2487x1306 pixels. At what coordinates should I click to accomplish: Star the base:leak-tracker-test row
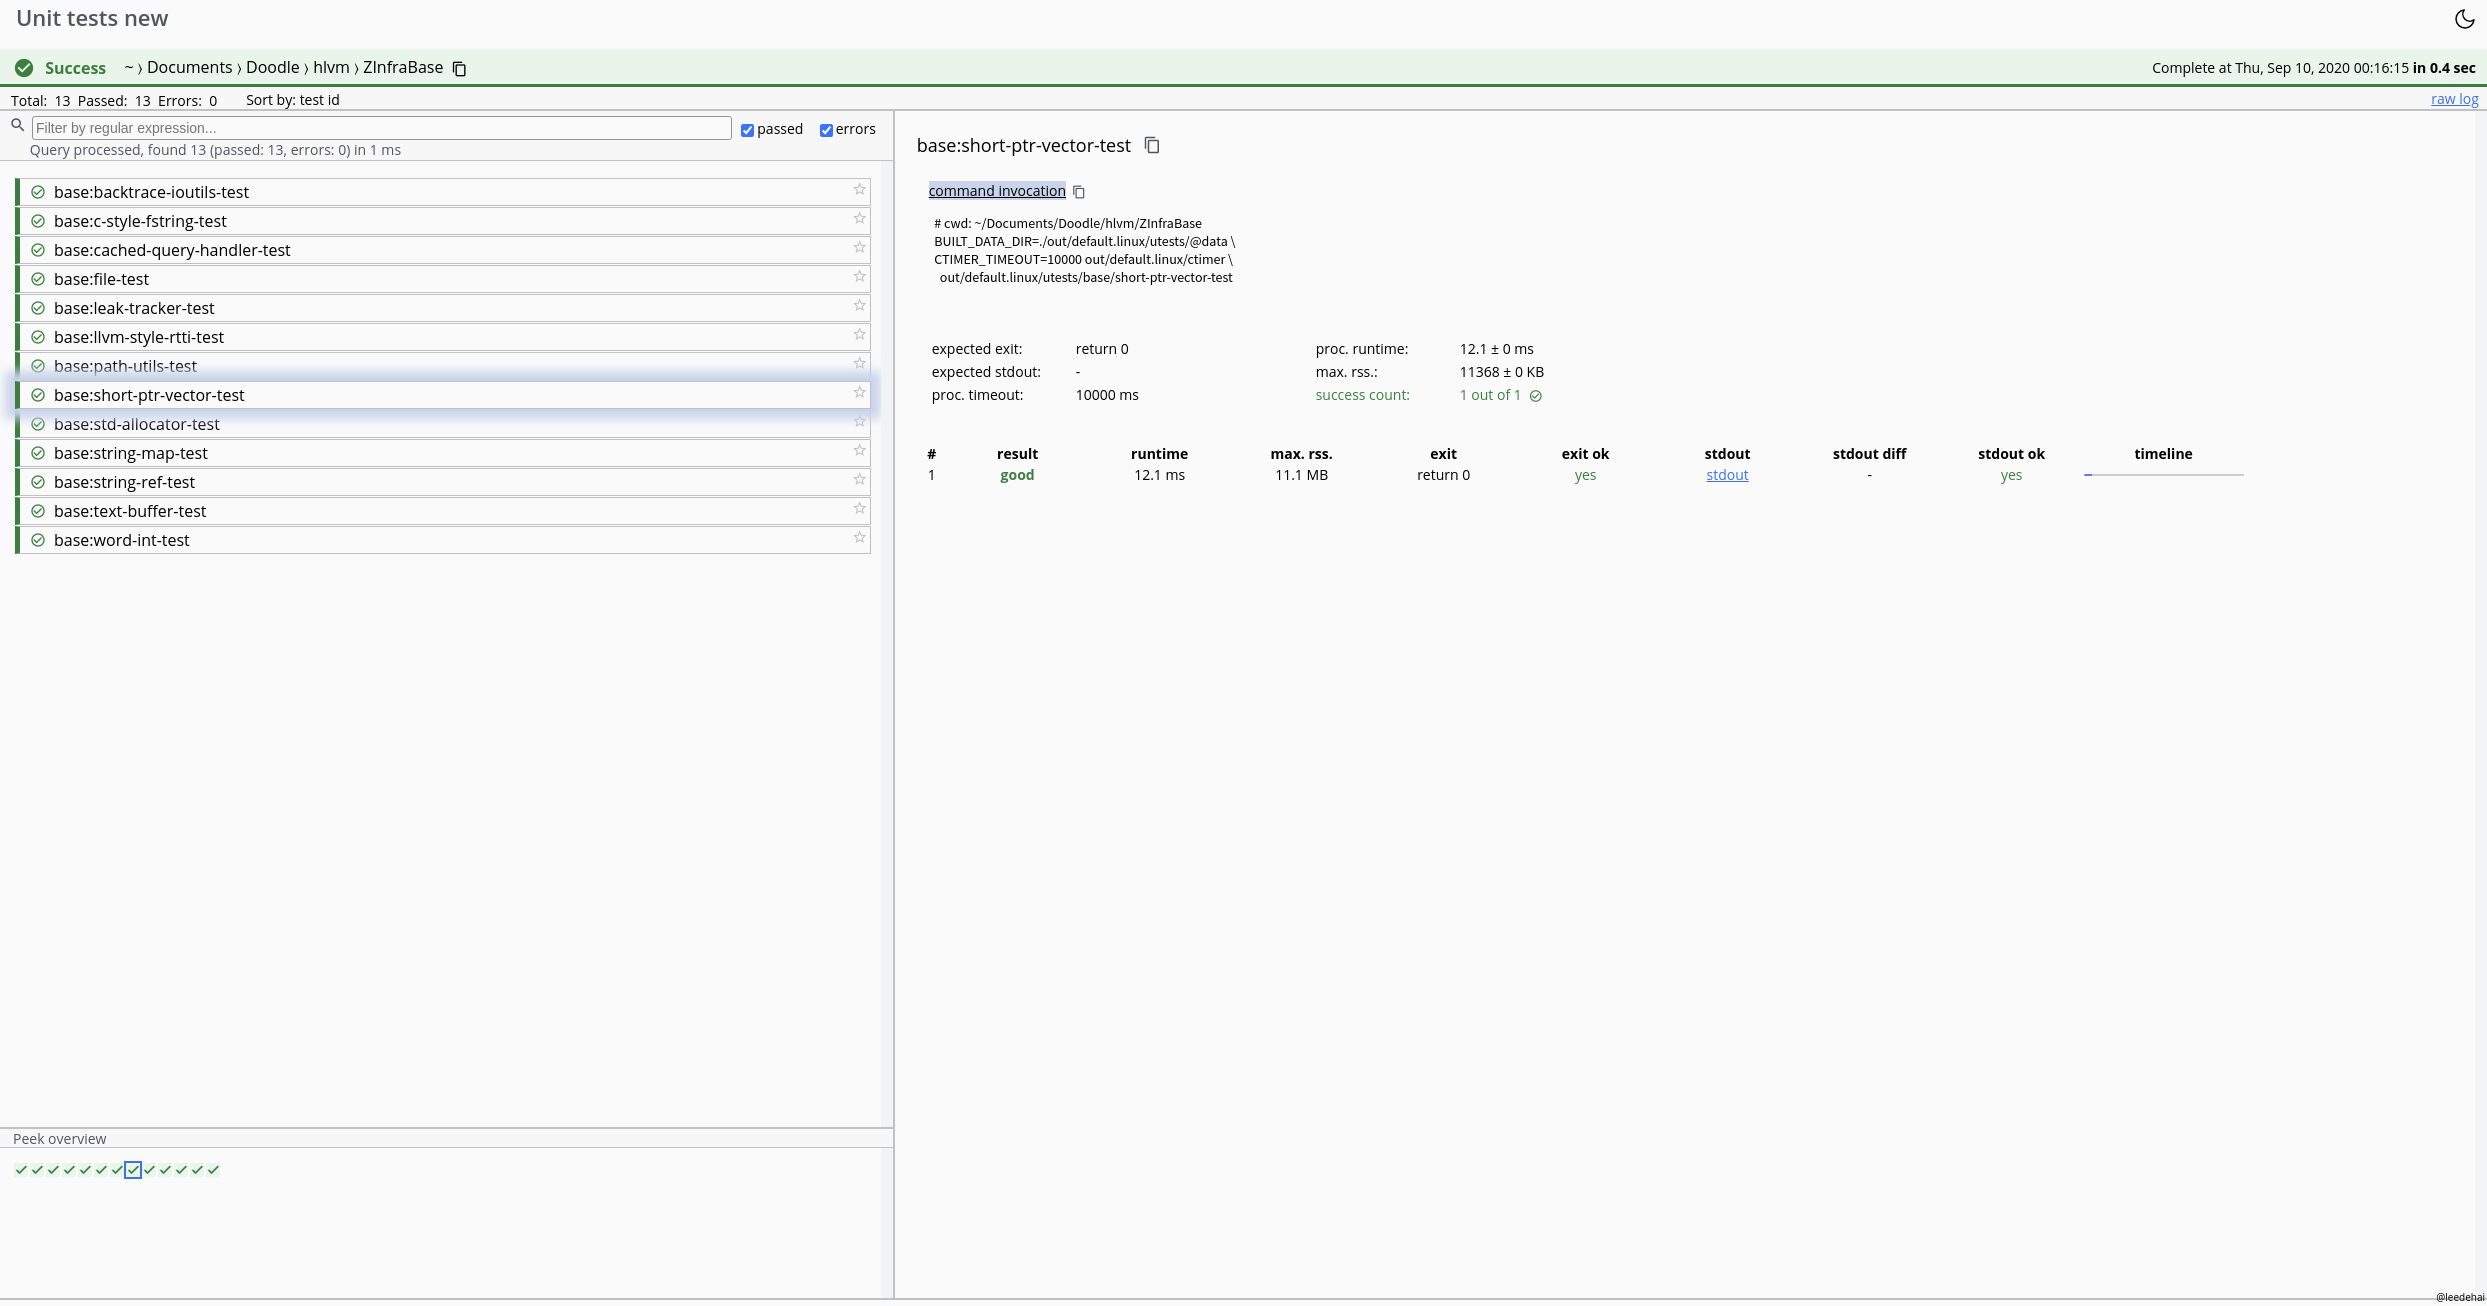pos(859,305)
